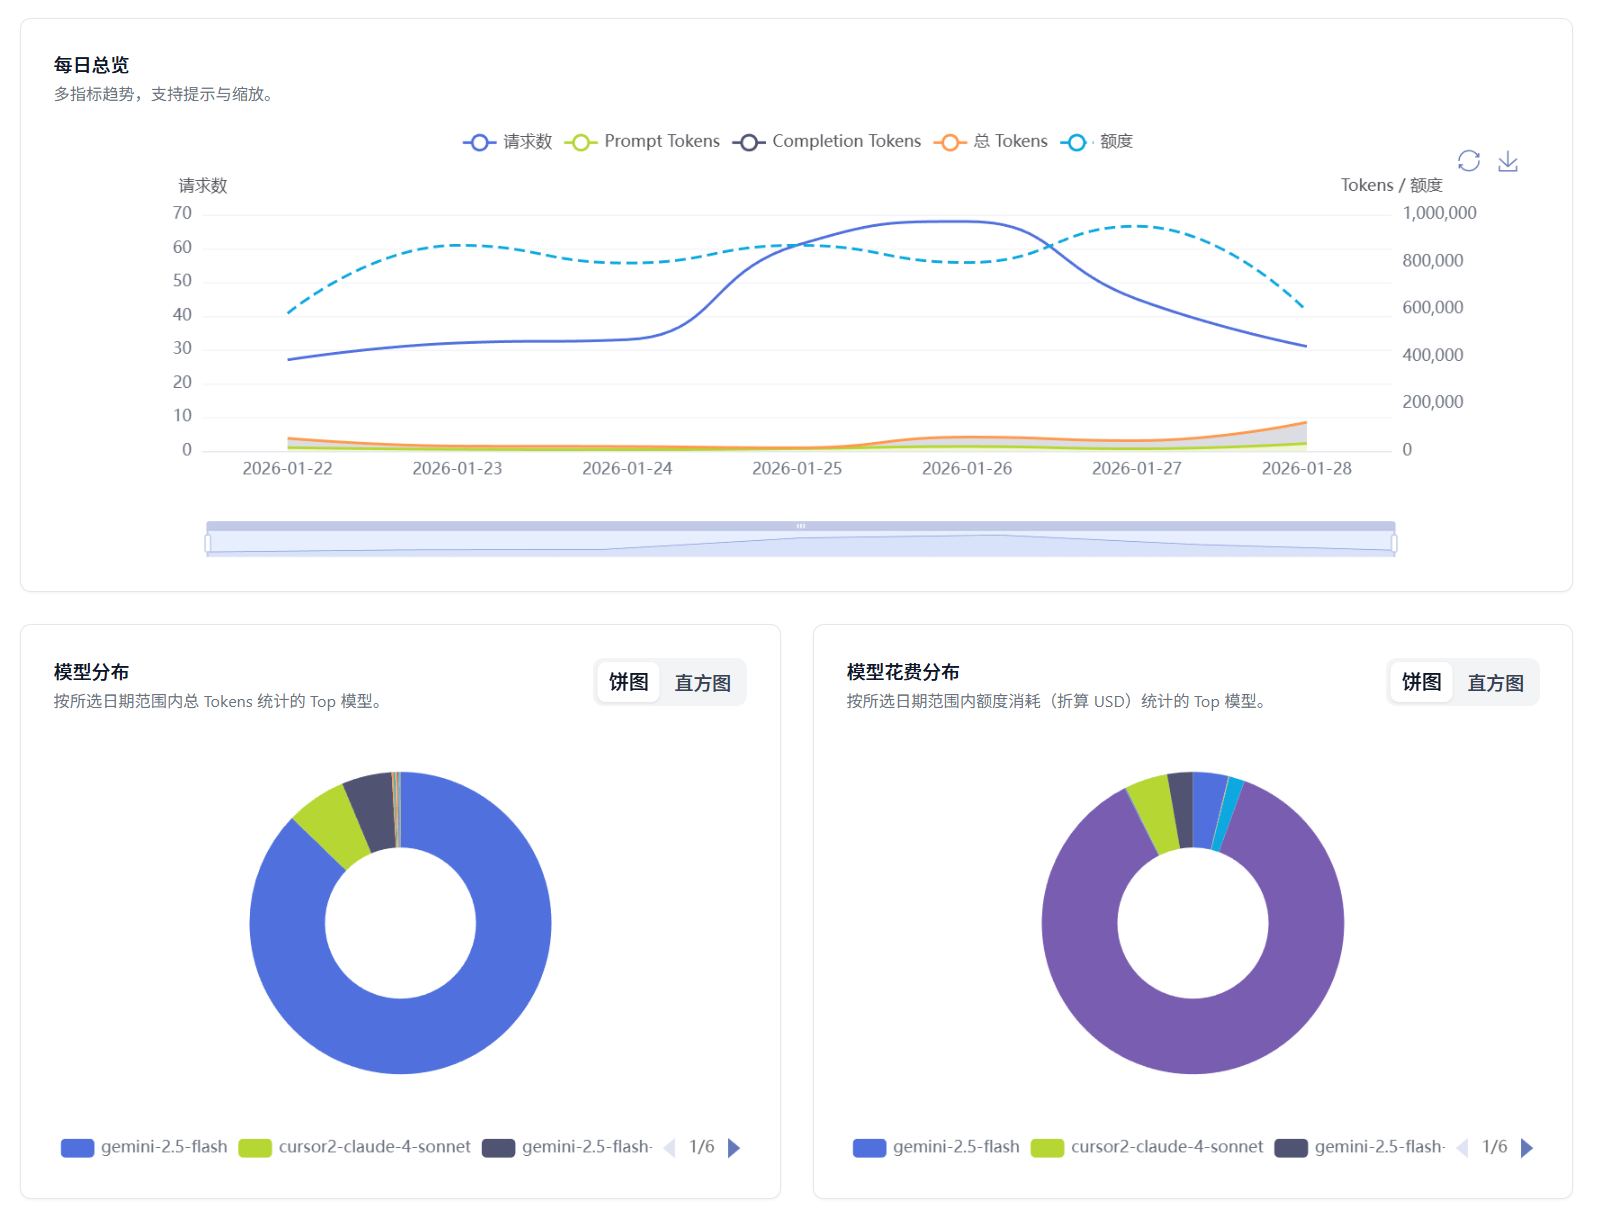Click the chart restore refresh icon
Image resolution: width=1597 pixels, height=1216 pixels.
click(1468, 161)
